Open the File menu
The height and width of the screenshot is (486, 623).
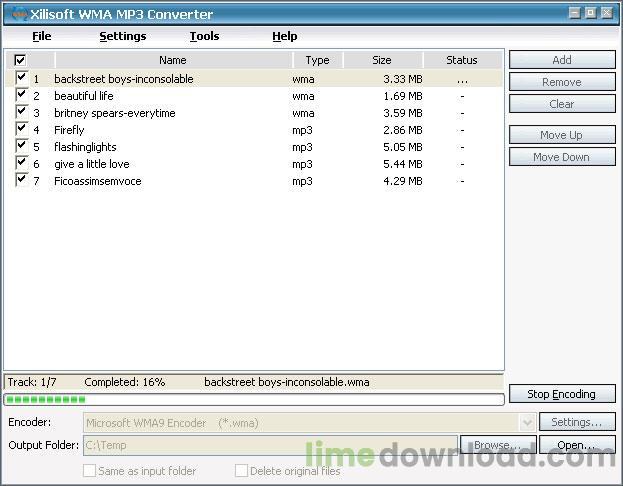[42, 36]
